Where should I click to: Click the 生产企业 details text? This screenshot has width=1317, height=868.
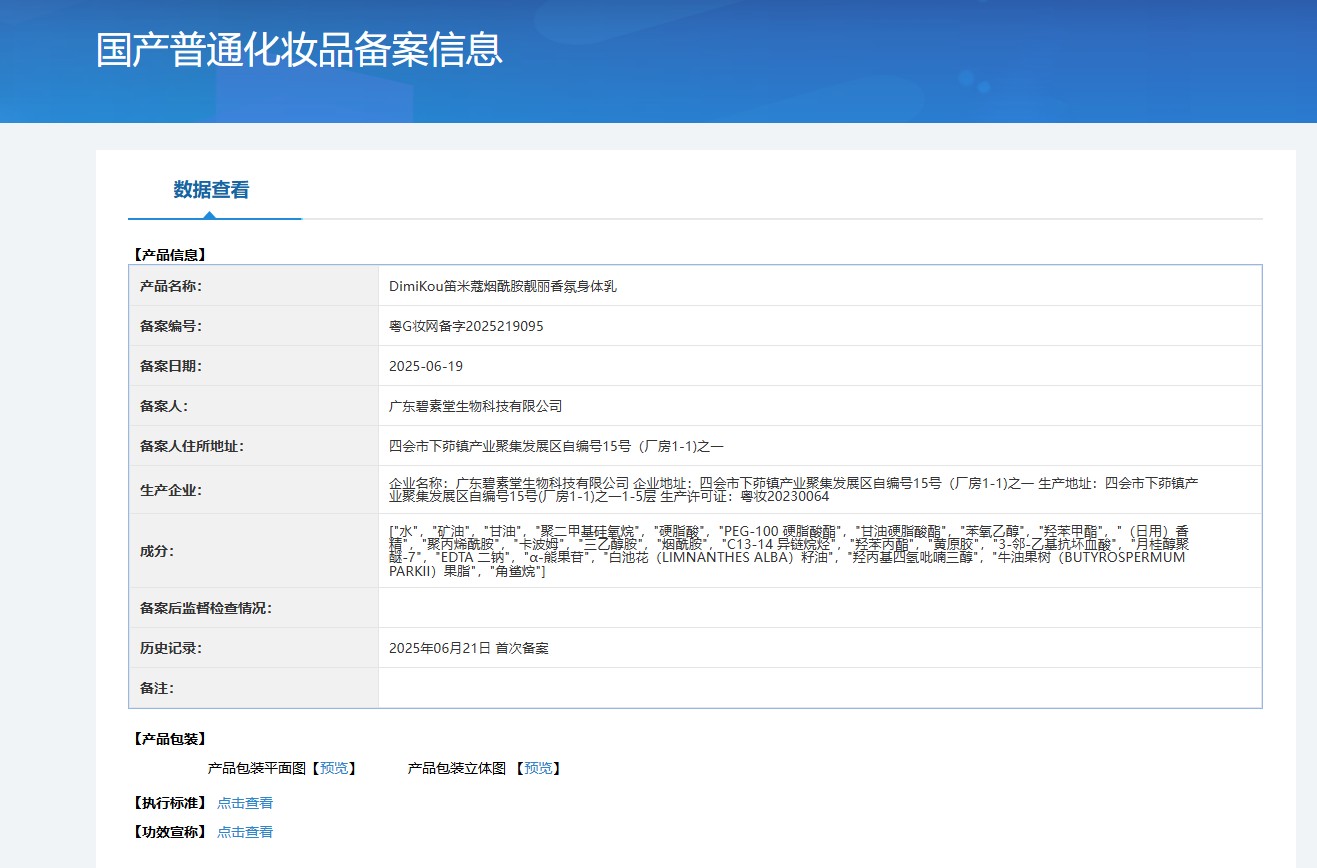point(794,489)
